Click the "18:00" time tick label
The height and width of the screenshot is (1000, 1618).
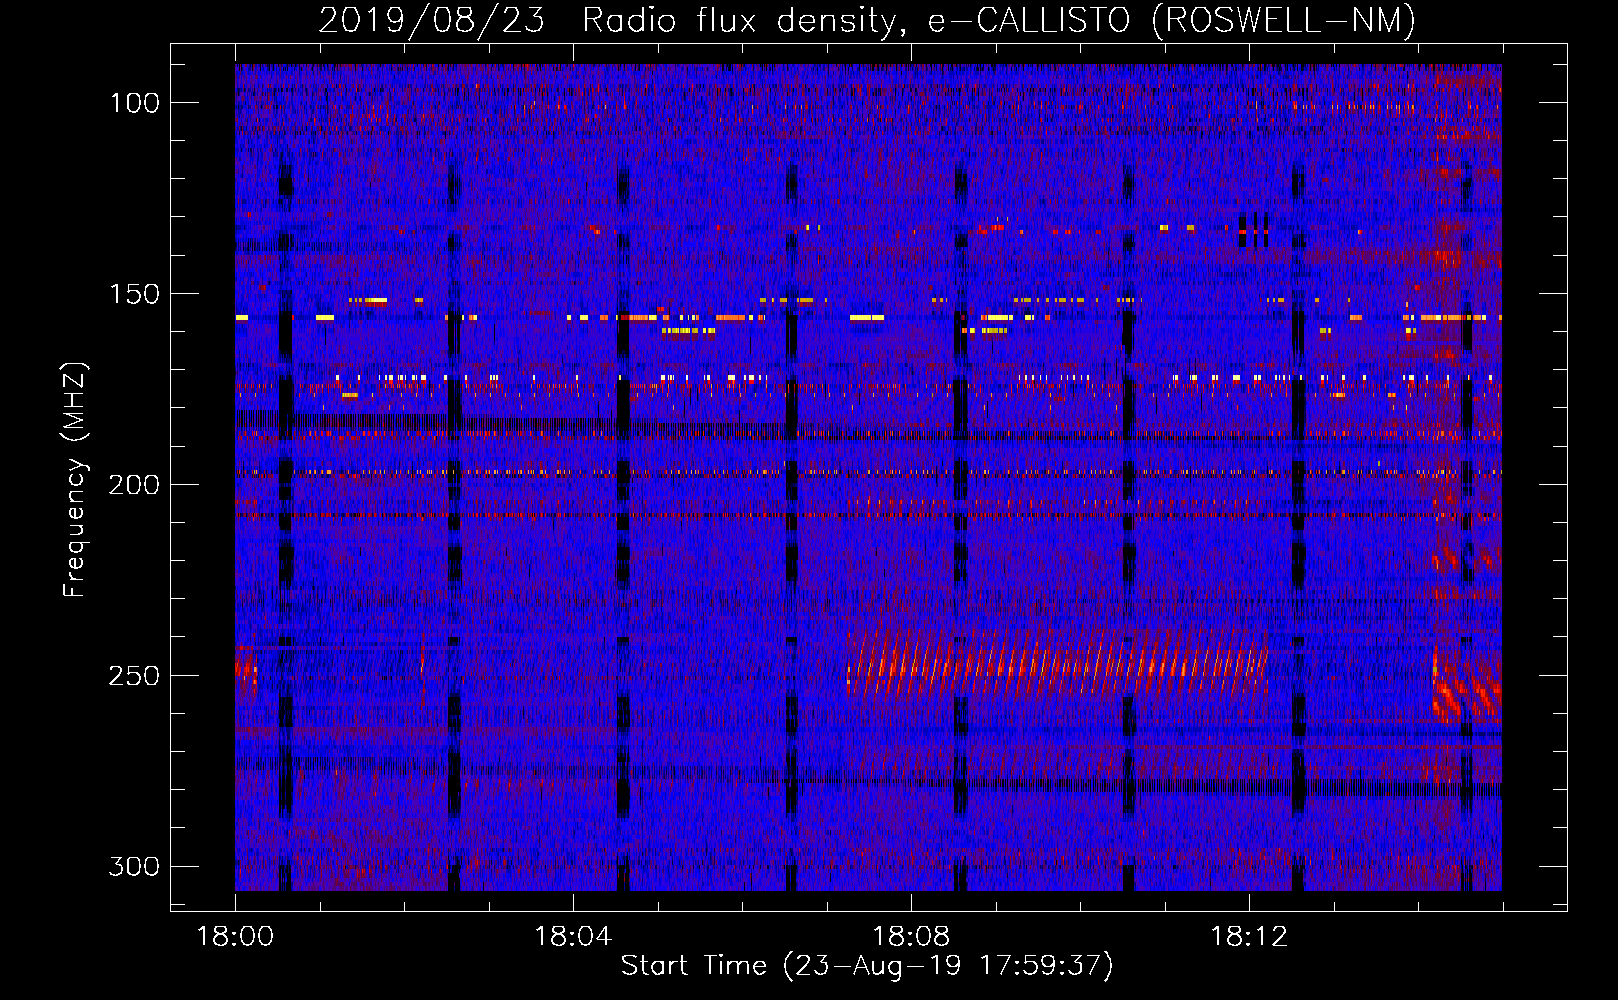[x=235, y=937]
